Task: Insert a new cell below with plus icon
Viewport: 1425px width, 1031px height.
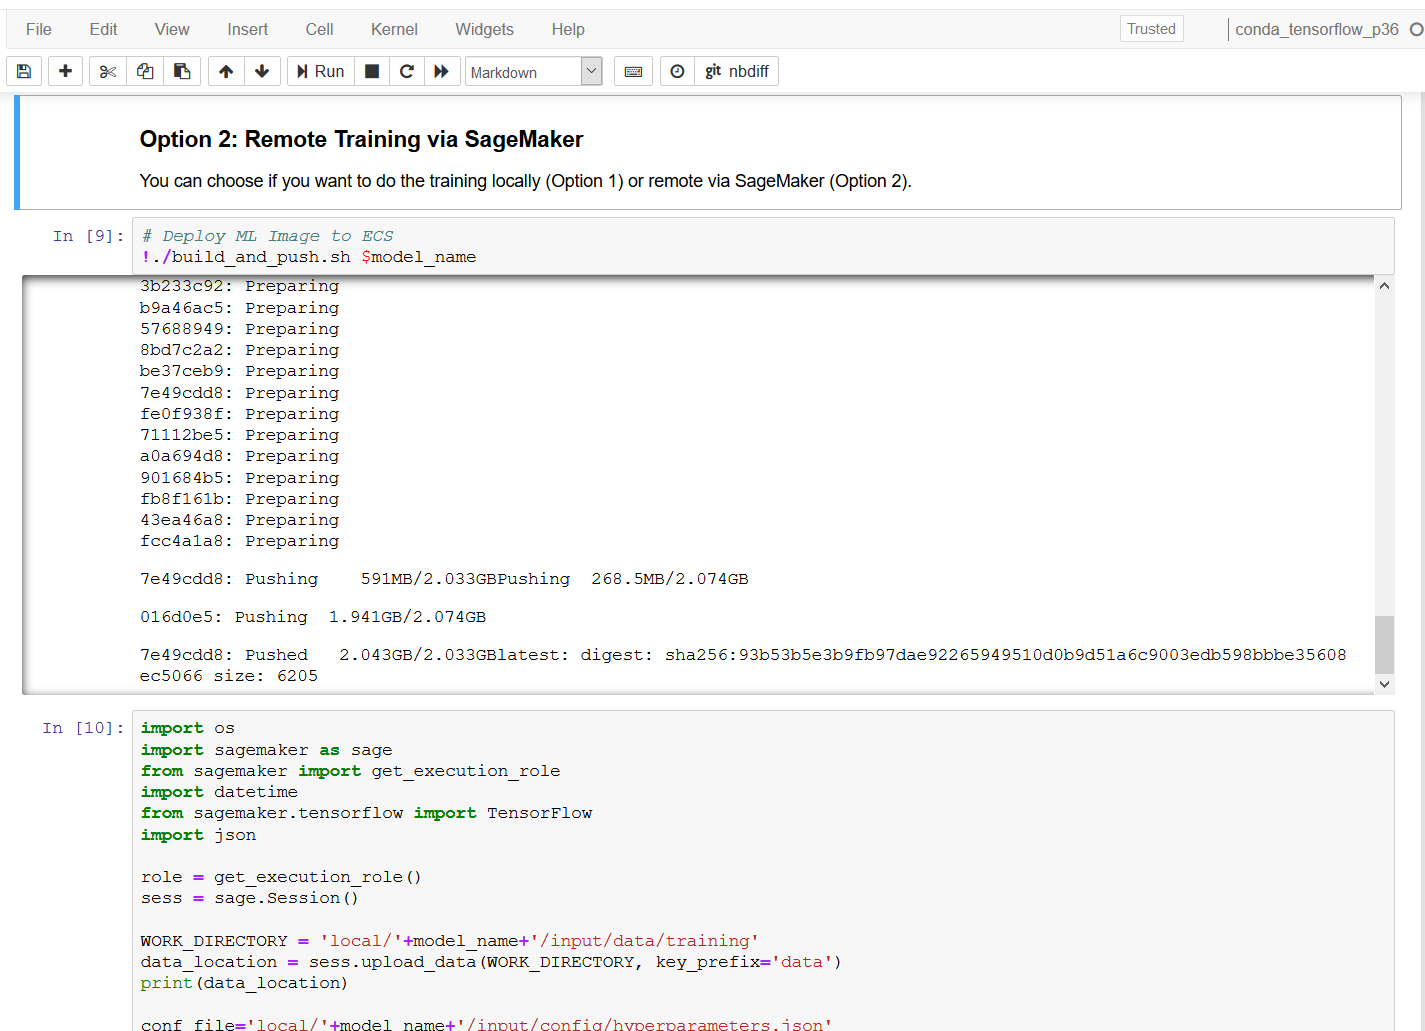Action: [65, 71]
